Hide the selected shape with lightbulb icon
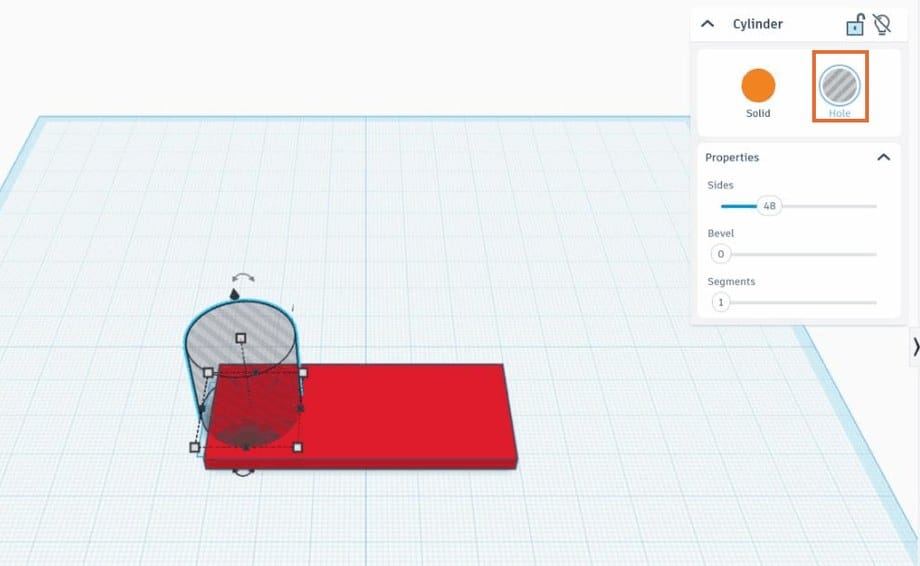920x566 pixels. [x=882, y=24]
